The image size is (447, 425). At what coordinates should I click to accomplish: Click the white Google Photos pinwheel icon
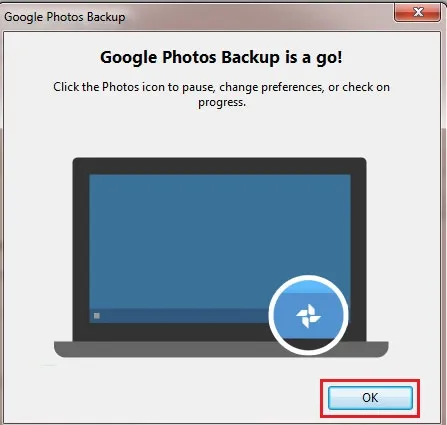click(x=308, y=316)
